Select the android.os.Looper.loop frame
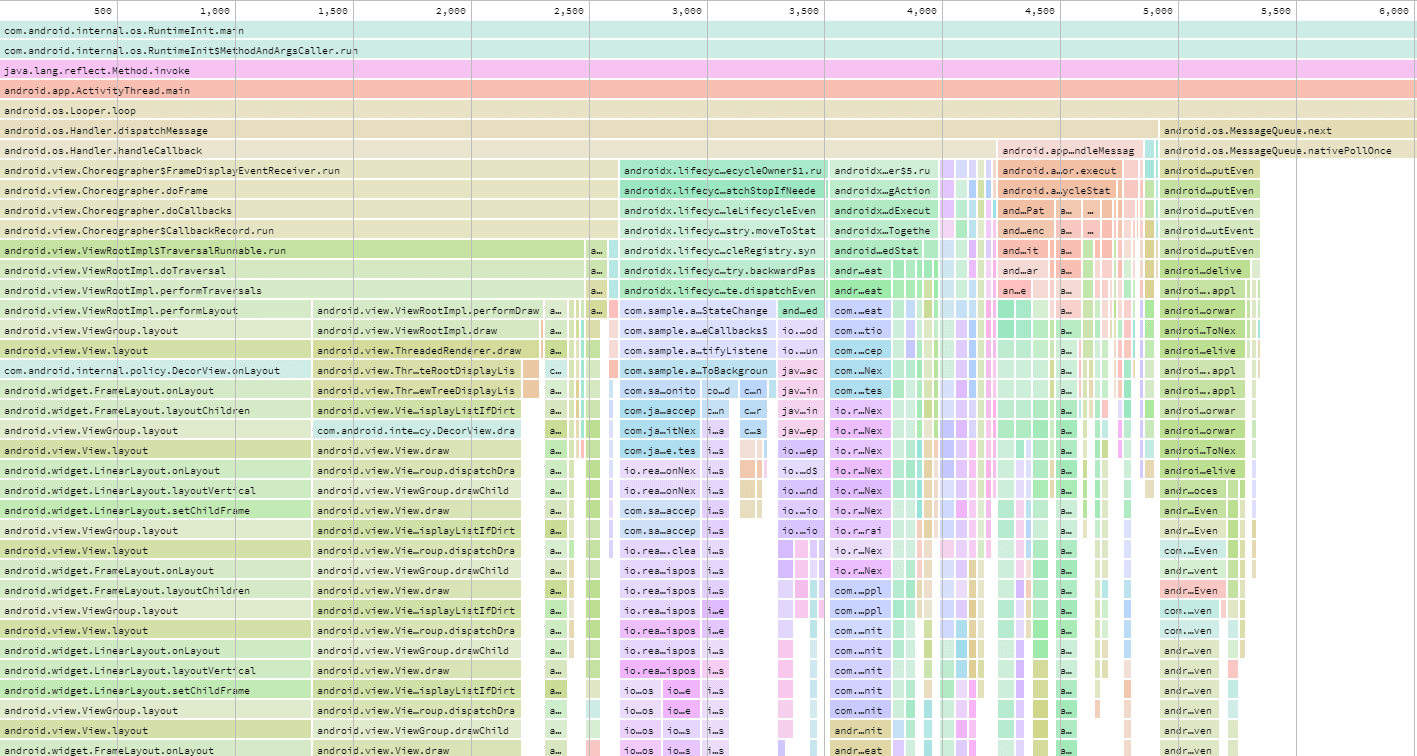This screenshot has width=1417, height=756. click(x=700, y=110)
